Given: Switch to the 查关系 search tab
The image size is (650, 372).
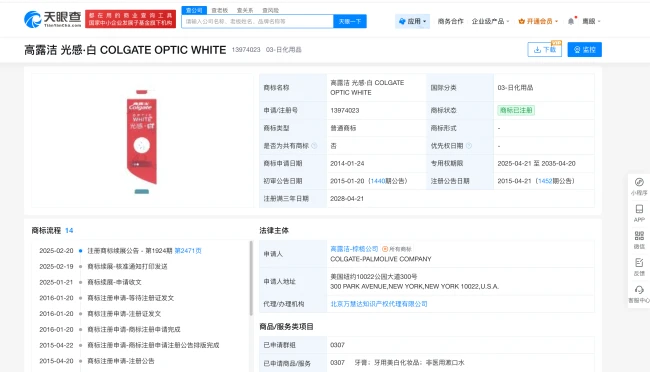Looking at the screenshot, I should pos(245,10).
